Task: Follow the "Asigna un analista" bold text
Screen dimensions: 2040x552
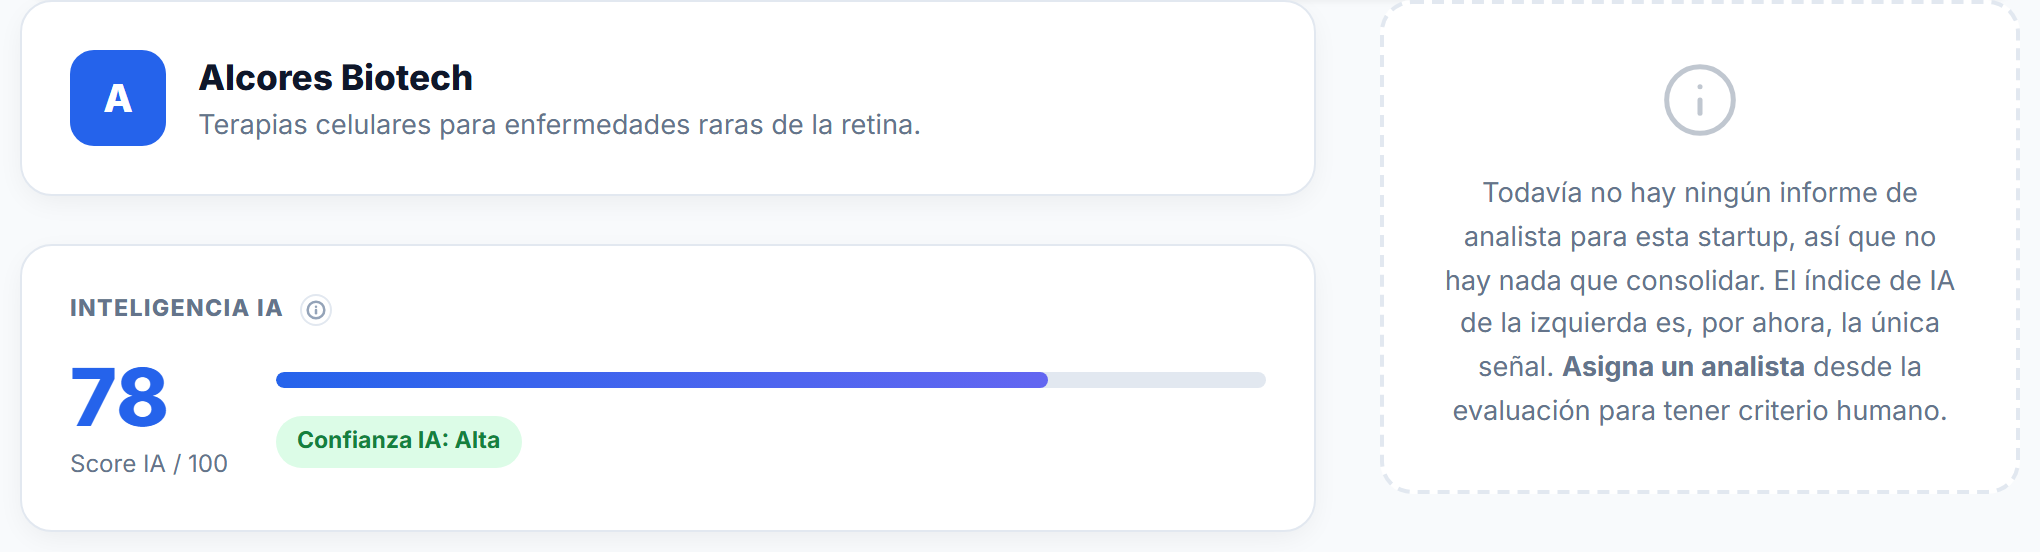Action: pos(1683,367)
